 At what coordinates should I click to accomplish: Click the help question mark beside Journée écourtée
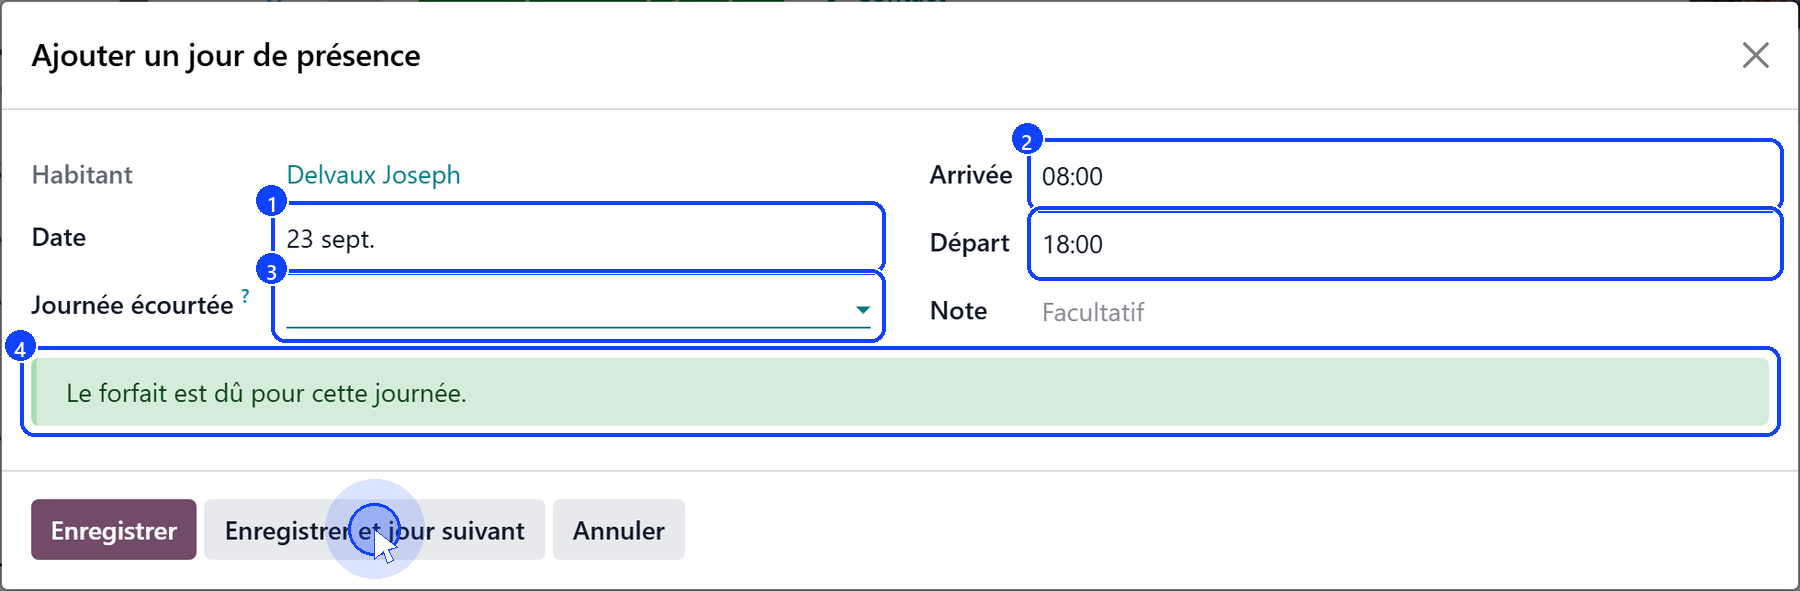point(245,296)
